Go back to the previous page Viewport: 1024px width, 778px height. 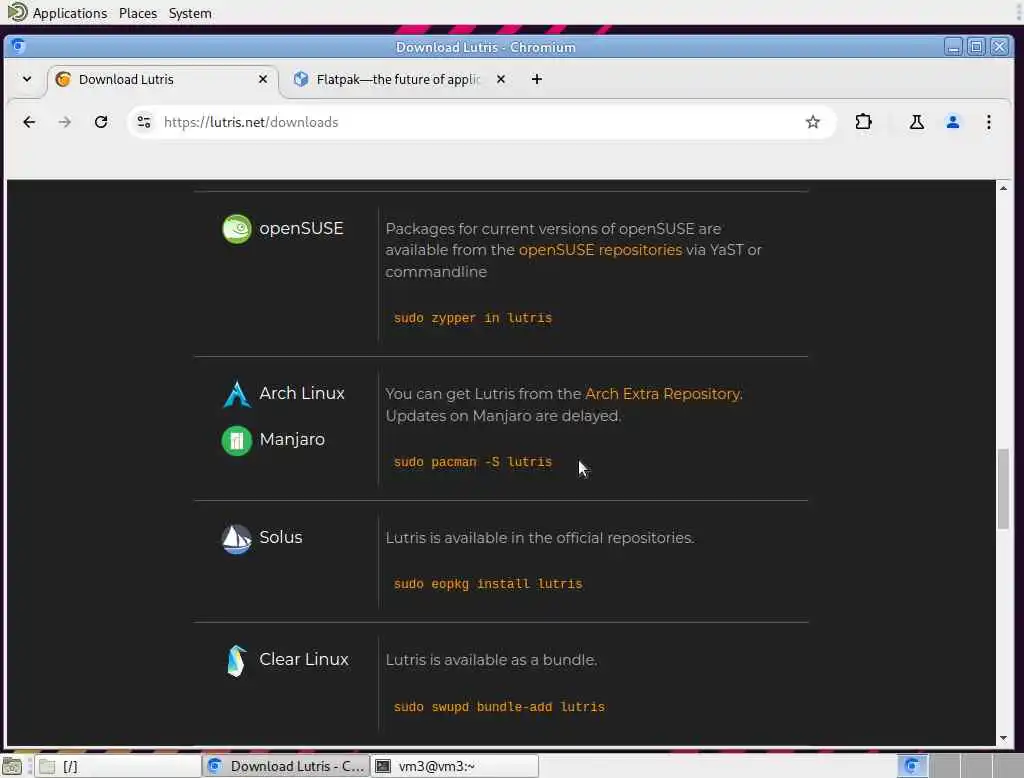click(x=29, y=122)
